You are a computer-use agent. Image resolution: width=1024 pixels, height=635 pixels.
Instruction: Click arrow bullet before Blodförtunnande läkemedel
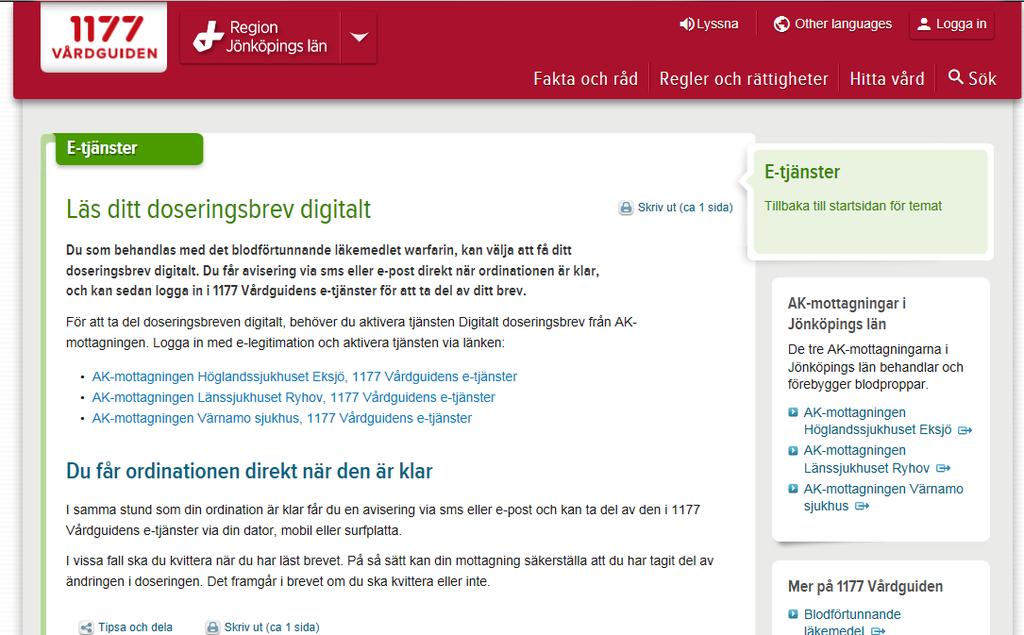[x=793, y=614]
